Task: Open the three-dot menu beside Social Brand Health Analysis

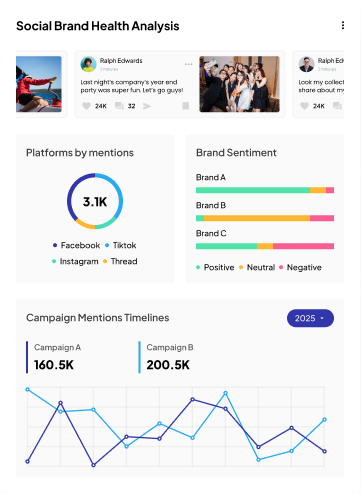Action: tap(343, 26)
